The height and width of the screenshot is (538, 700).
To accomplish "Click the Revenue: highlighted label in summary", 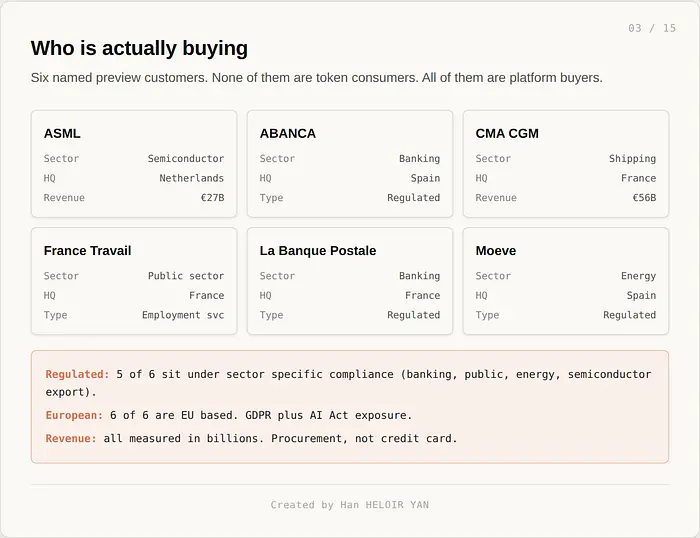I will [x=71, y=438].
